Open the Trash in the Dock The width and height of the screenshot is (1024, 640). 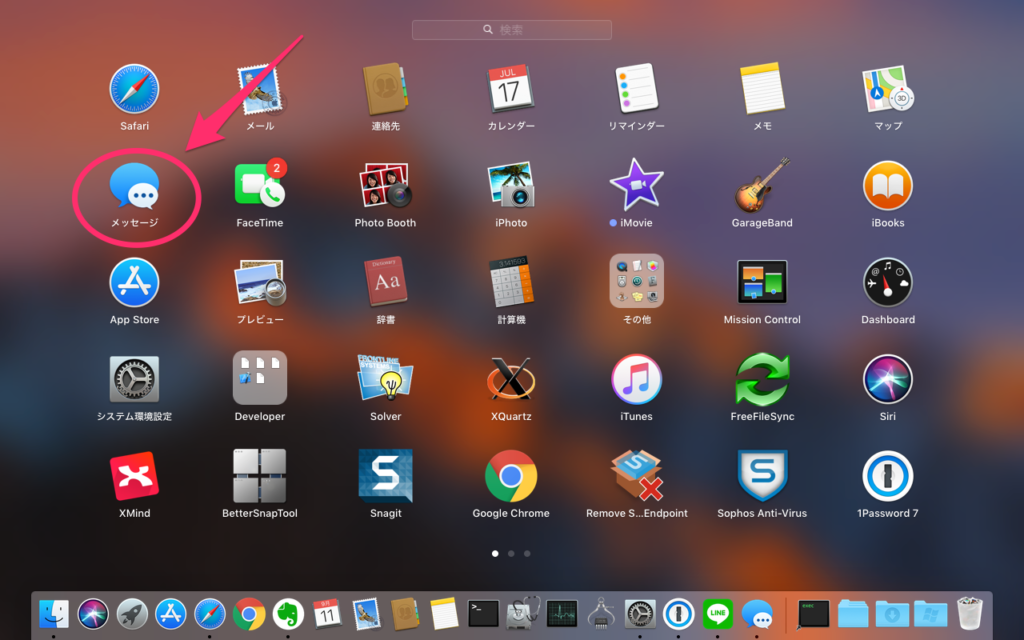[969, 613]
